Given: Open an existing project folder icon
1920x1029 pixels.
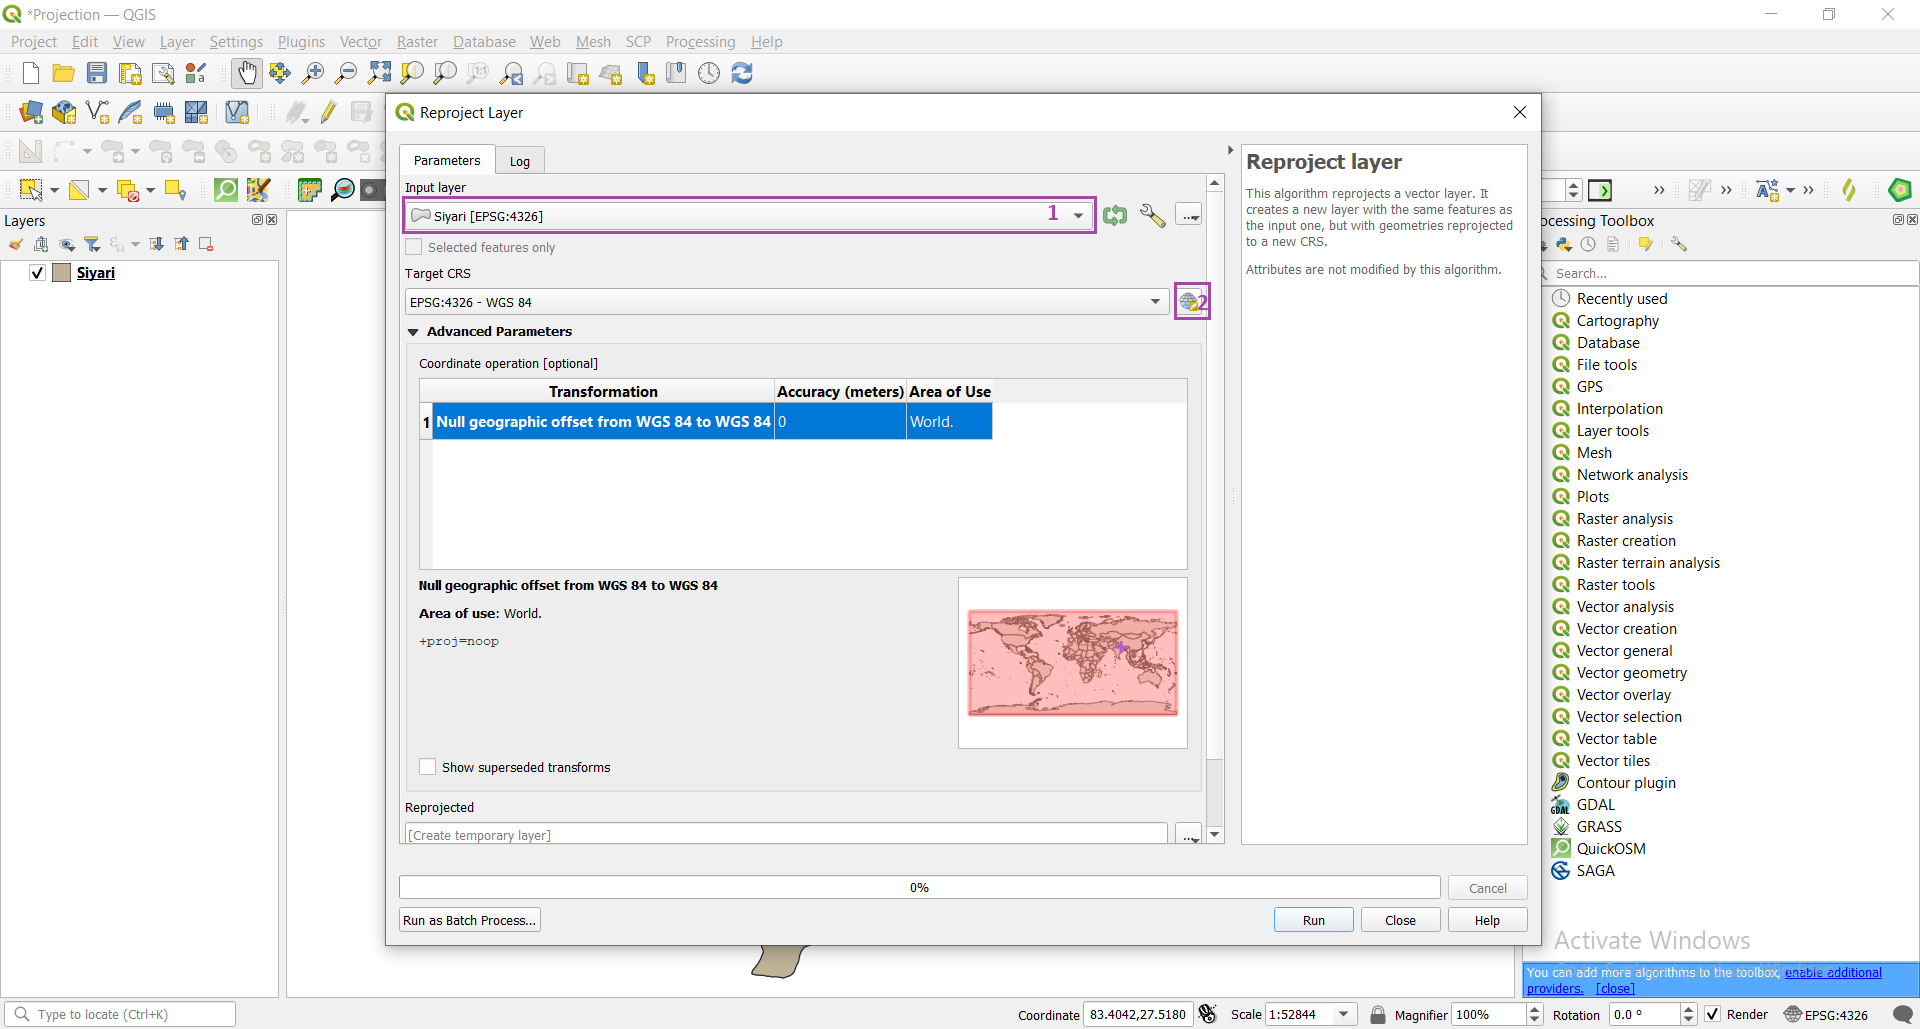Looking at the screenshot, I should [64, 73].
